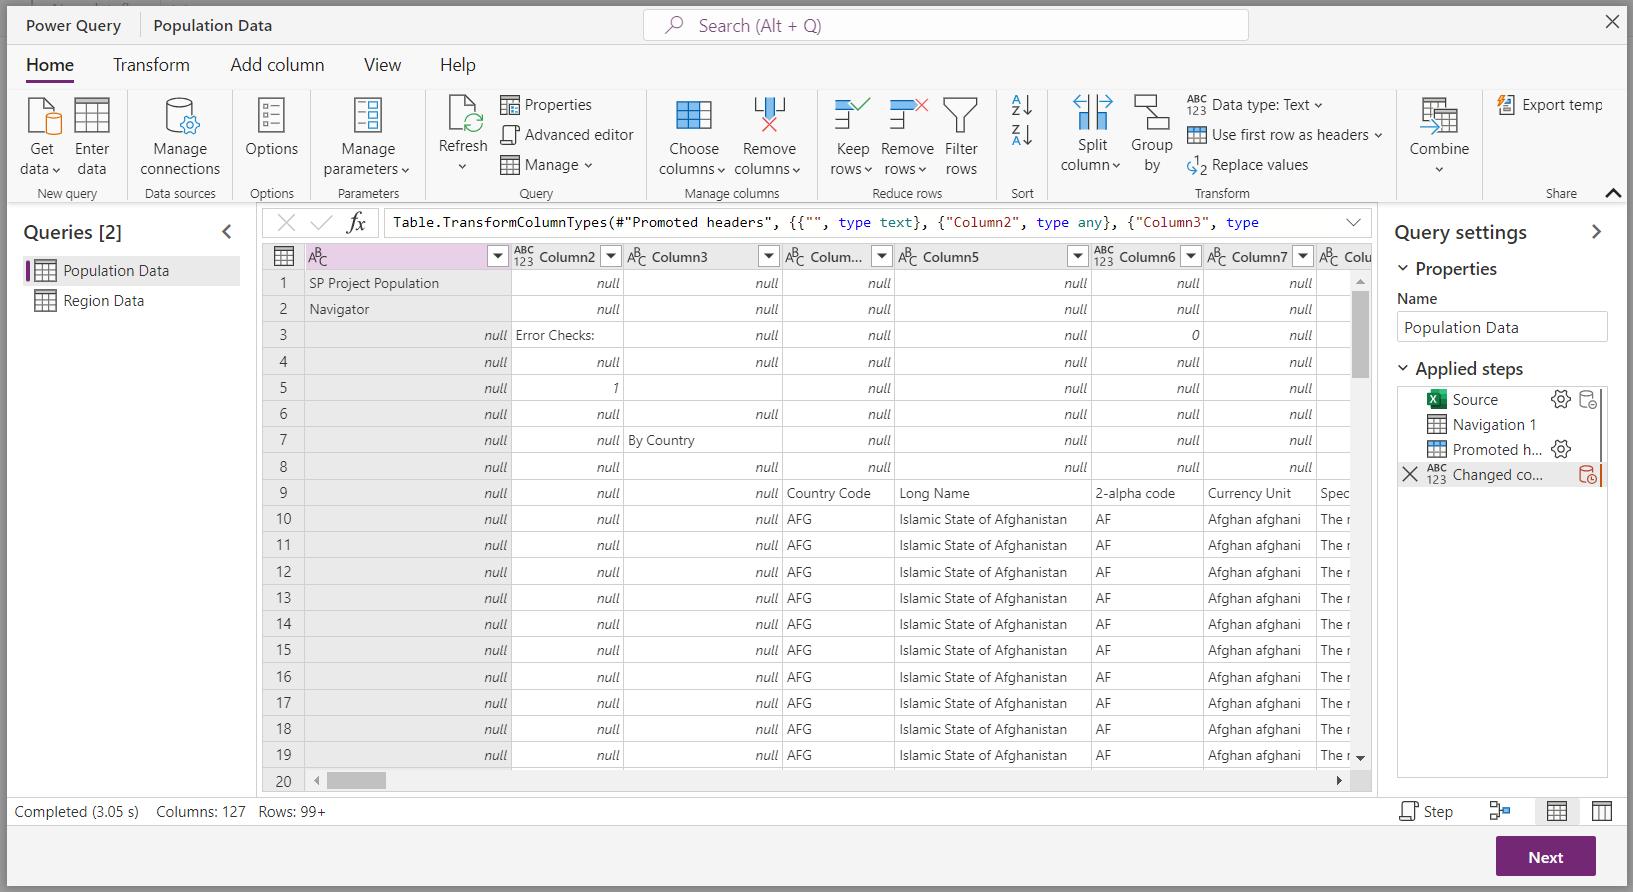Screen dimensions: 1633x892
Task: Switch to the Add column tab
Action: (277, 65)
